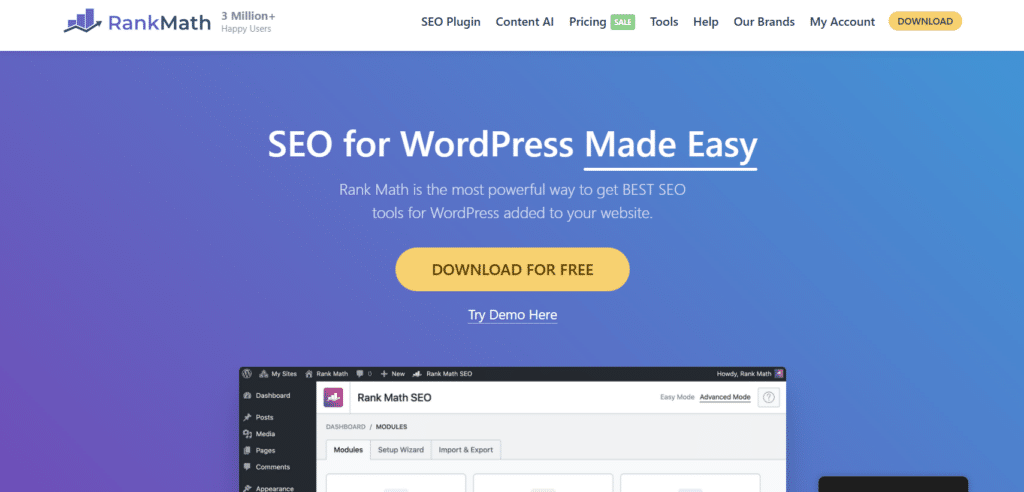Open Appearance in the WordPress sidebar
1024x492 pixels.
tap(268, 487)
